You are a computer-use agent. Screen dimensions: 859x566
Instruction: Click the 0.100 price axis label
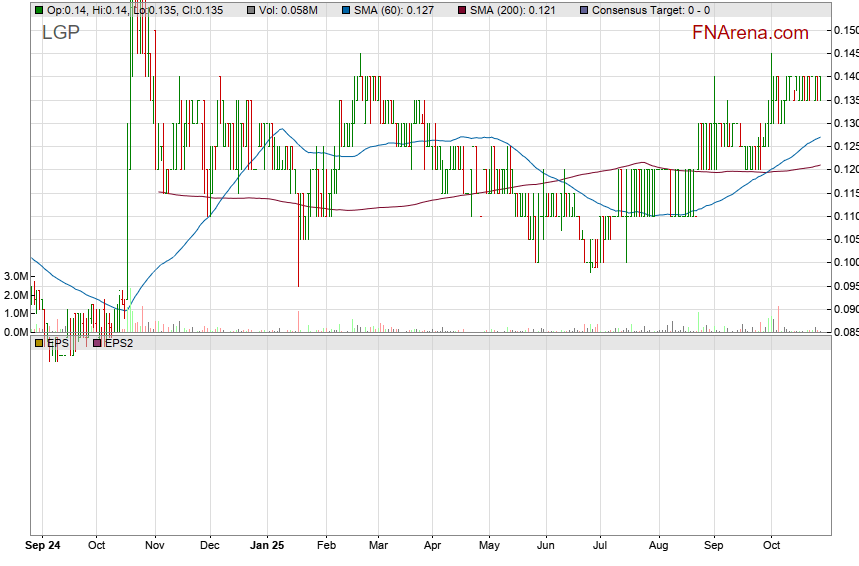click(845, 262)
